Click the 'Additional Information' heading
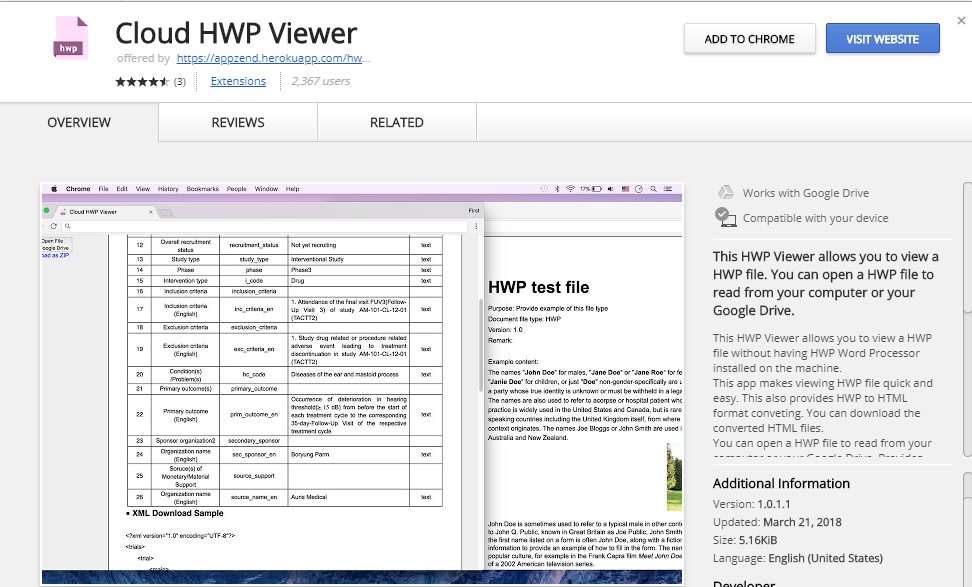Viewport: 972px width, 587px height. (x=781, y=483)
